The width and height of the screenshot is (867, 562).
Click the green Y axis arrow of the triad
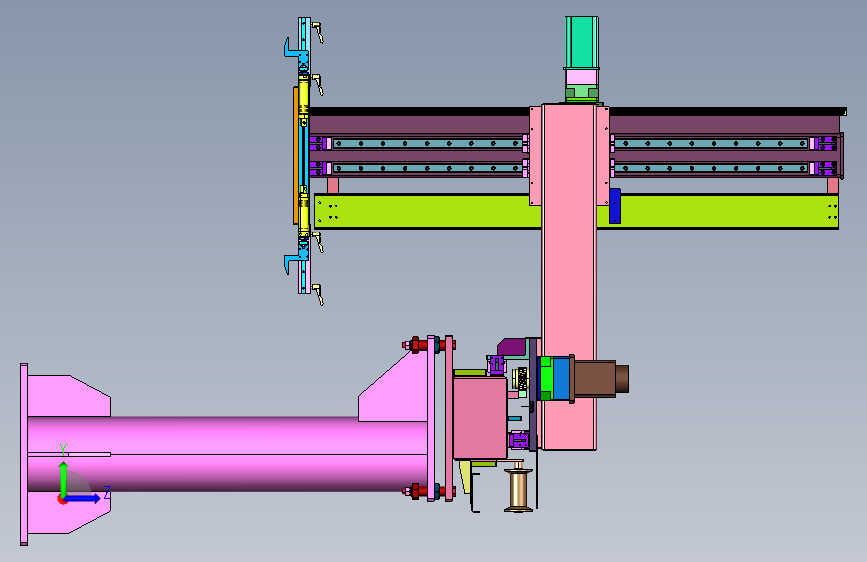coord(64,478)
